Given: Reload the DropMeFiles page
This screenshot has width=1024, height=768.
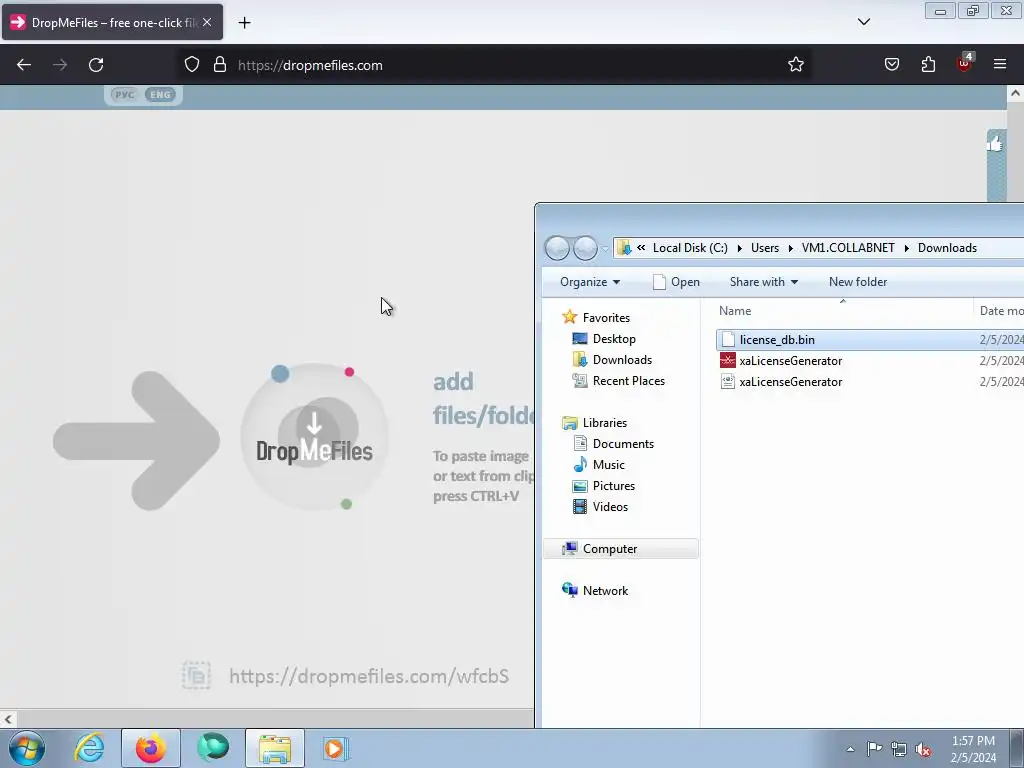Looking at the screenshot, I should point(96,65).
